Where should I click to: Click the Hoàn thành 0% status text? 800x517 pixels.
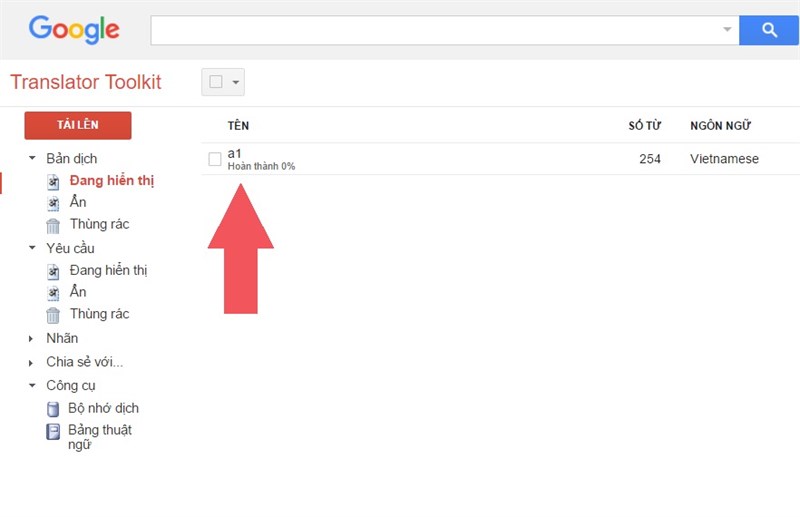[261, 166]
